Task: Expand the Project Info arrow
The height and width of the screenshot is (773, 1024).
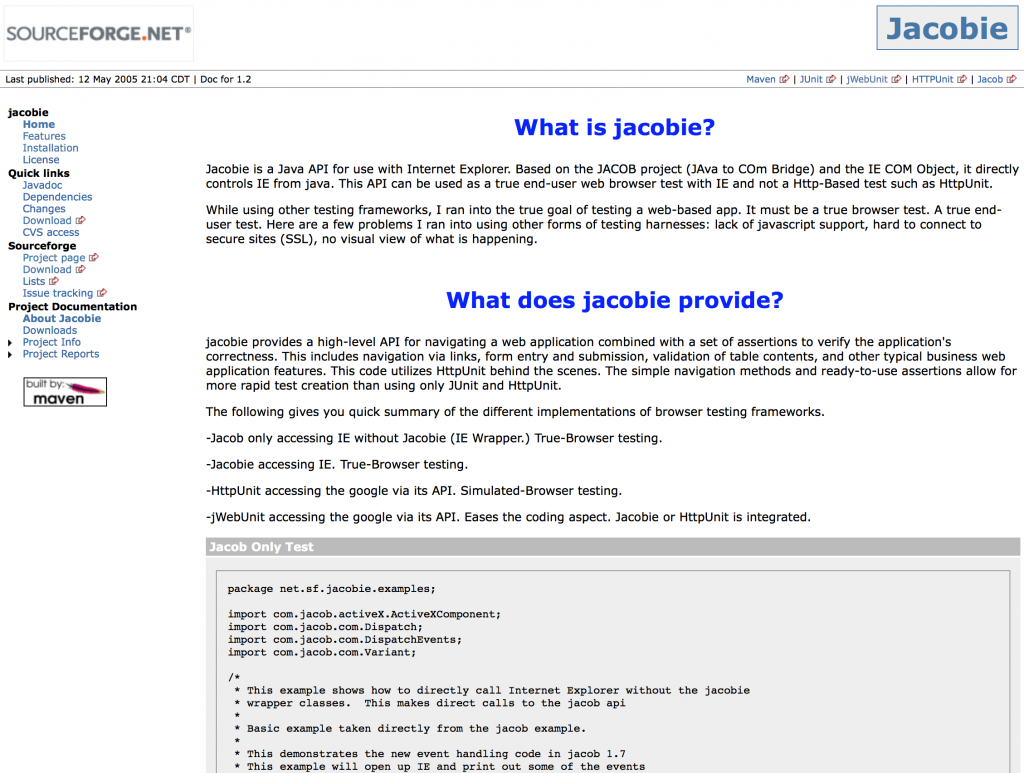Action: (x=10, y=343)
